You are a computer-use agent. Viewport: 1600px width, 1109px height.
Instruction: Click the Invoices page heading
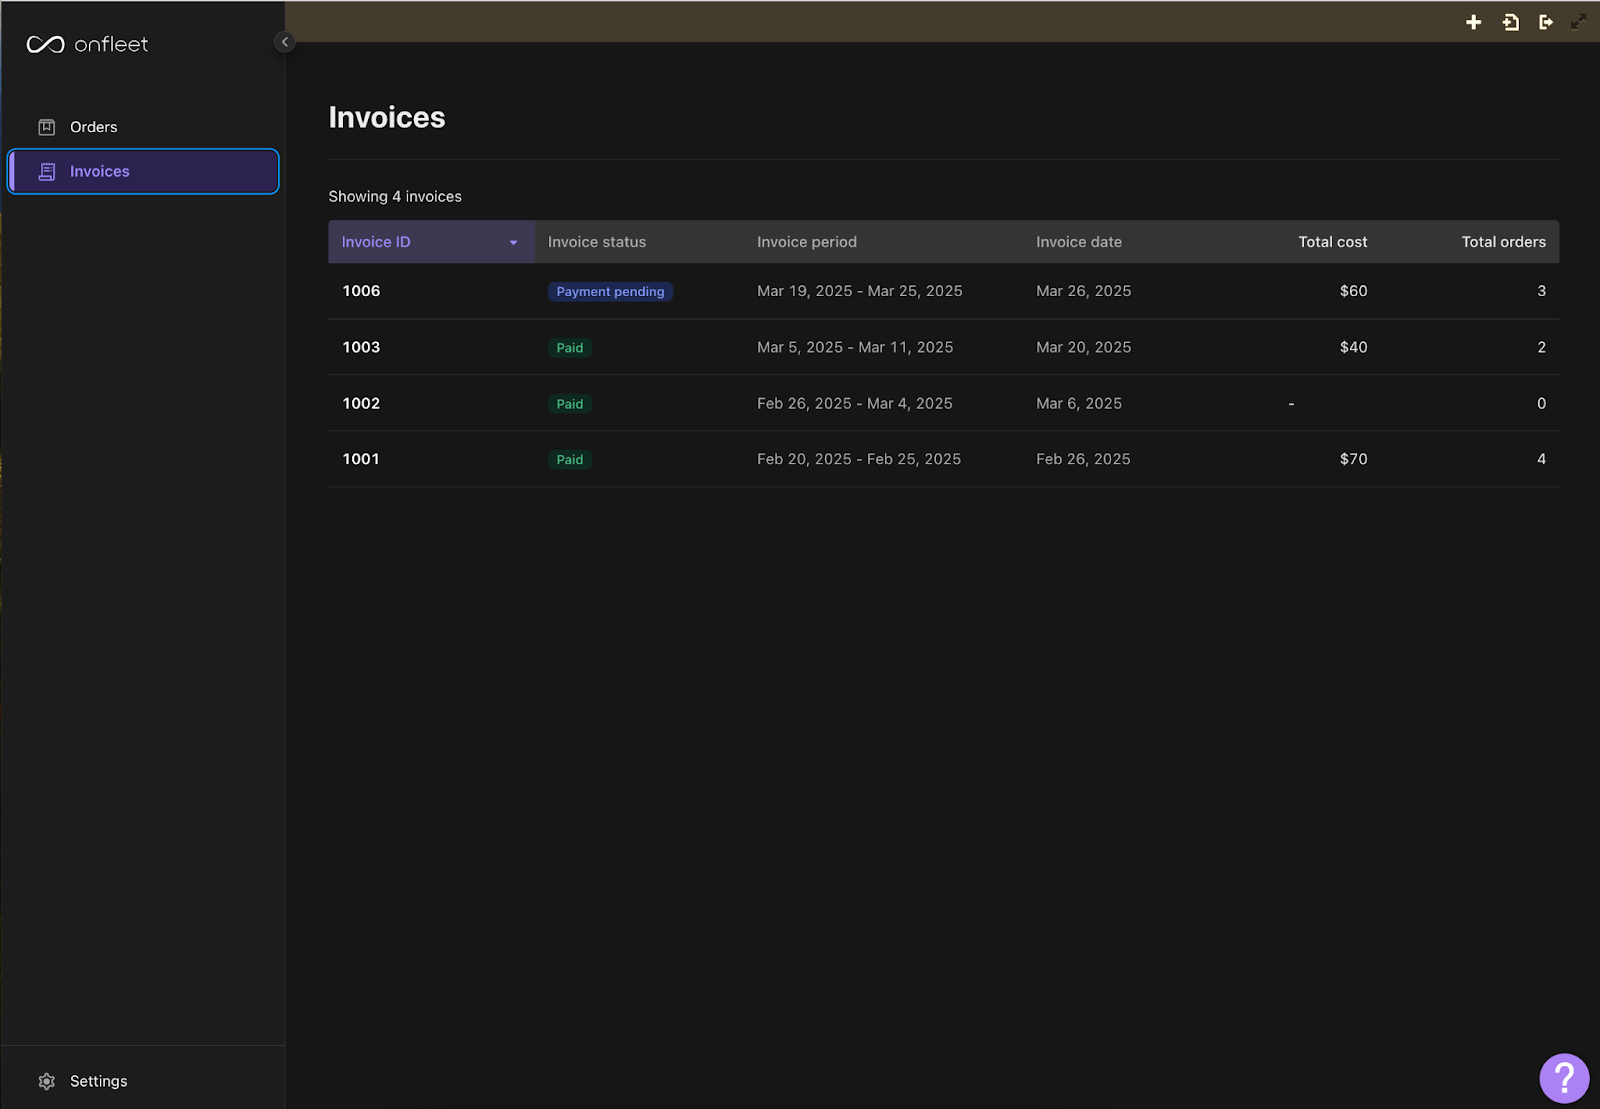point(387,117)
